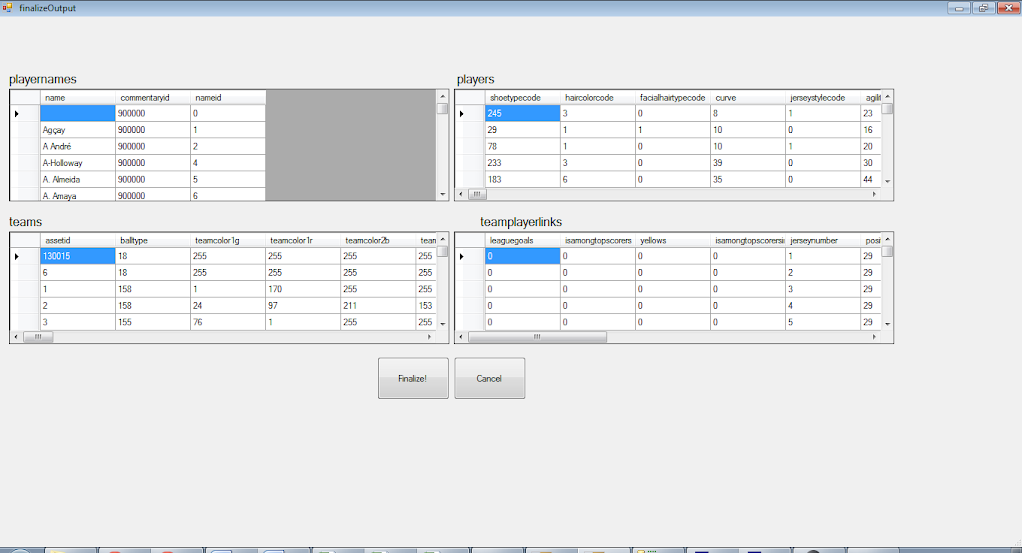Select the A. Amaya name cell
This screenshot has width=1022, height=553.
coord(78,194)
